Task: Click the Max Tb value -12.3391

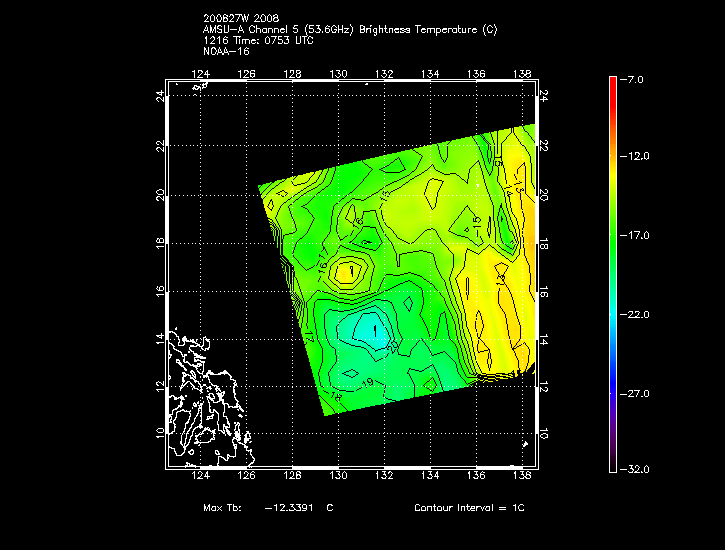Action: pos(290,508)
